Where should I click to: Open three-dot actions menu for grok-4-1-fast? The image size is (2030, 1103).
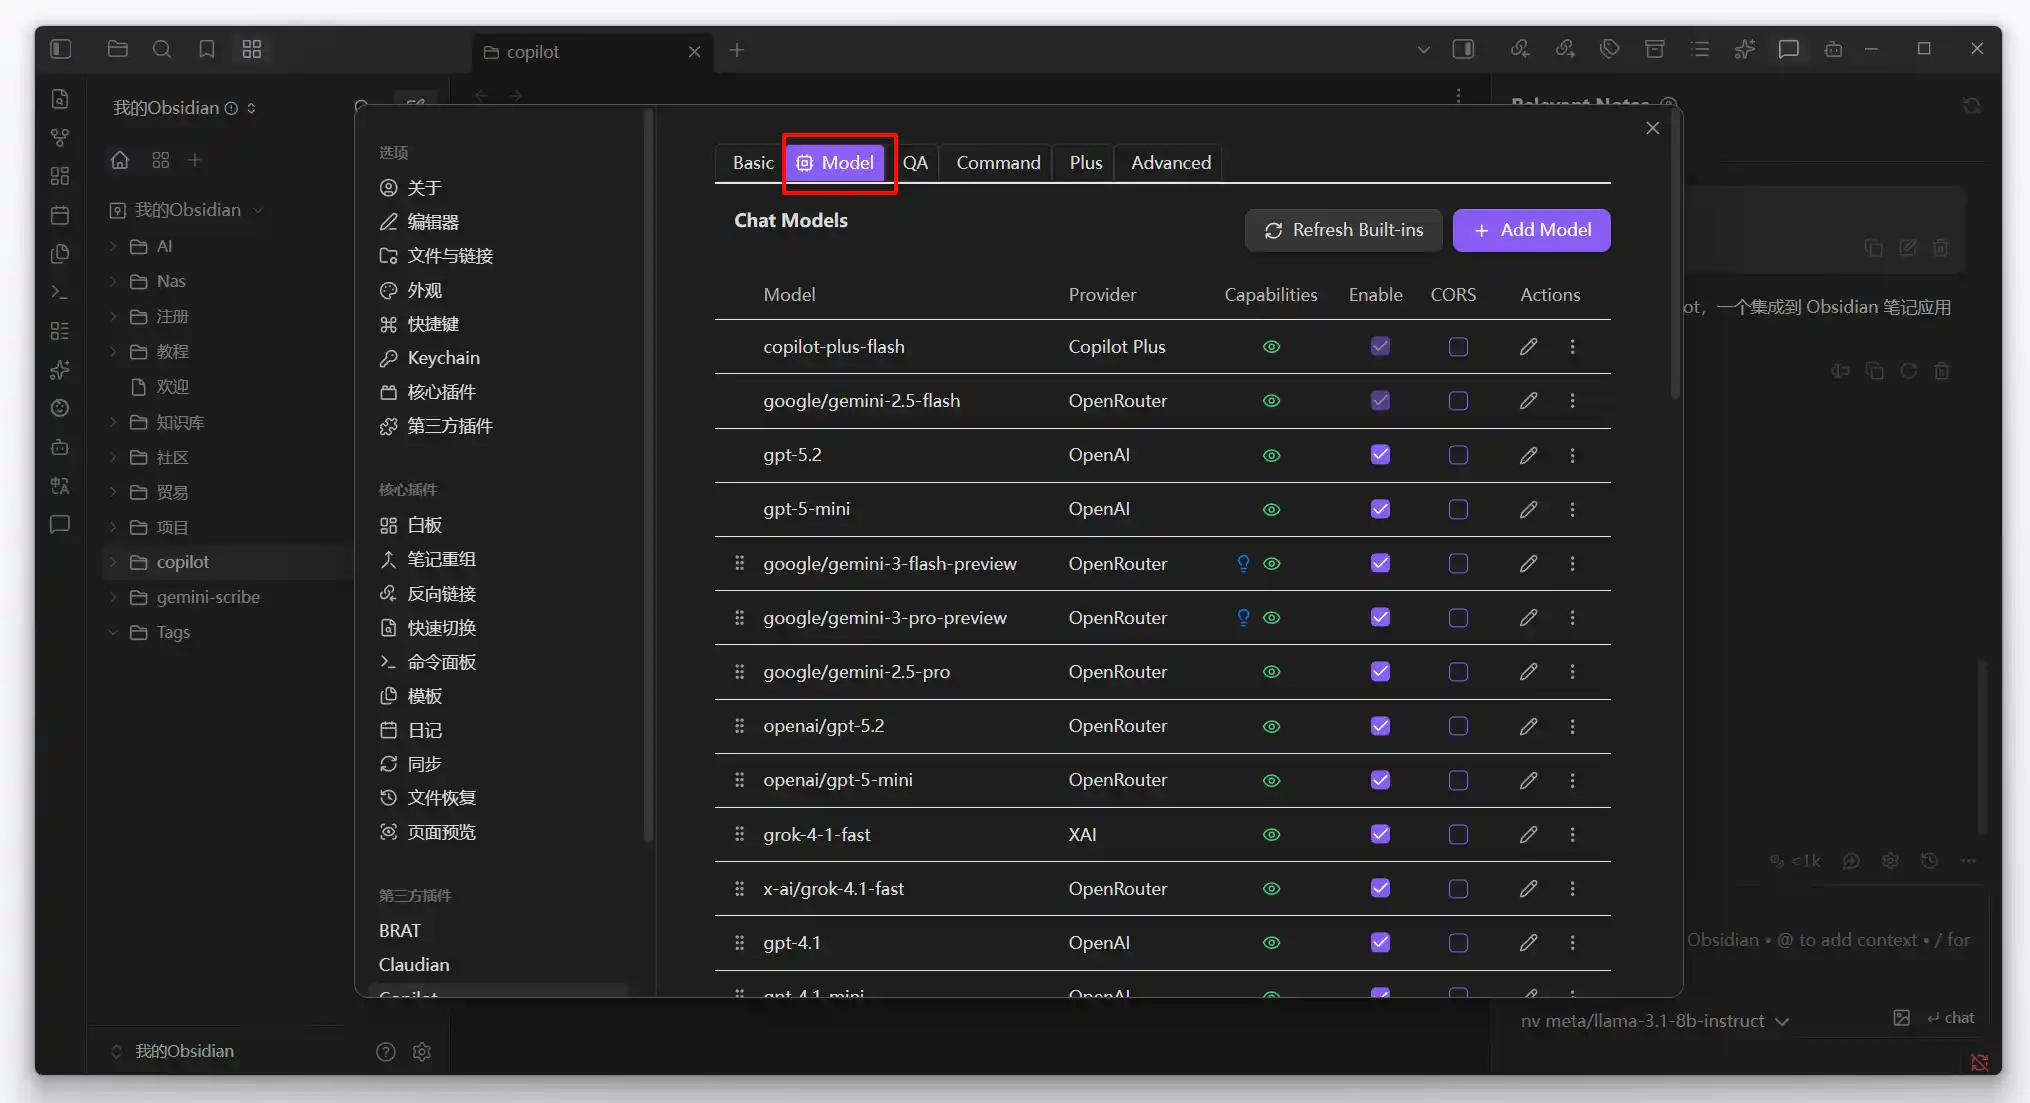click(1572, 834)
